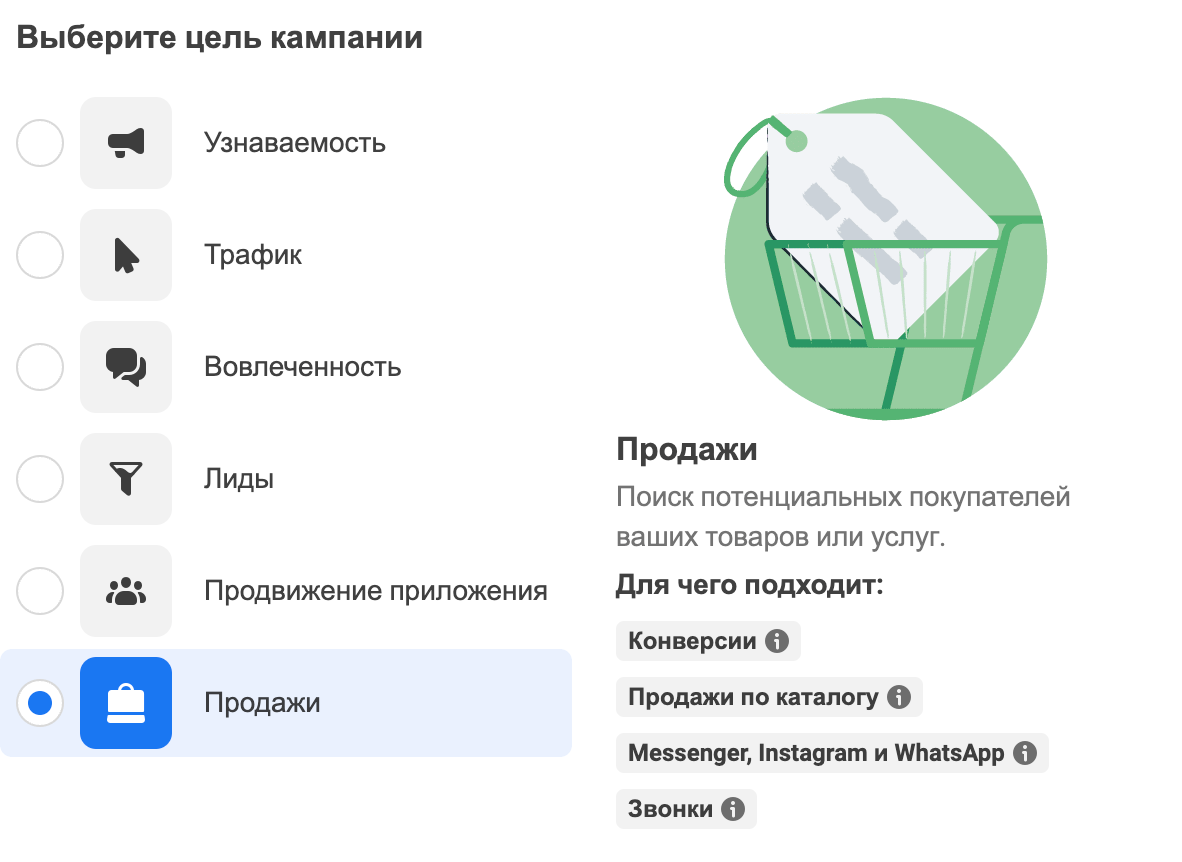Click the selected Продажи radio button

coord(40,703)
